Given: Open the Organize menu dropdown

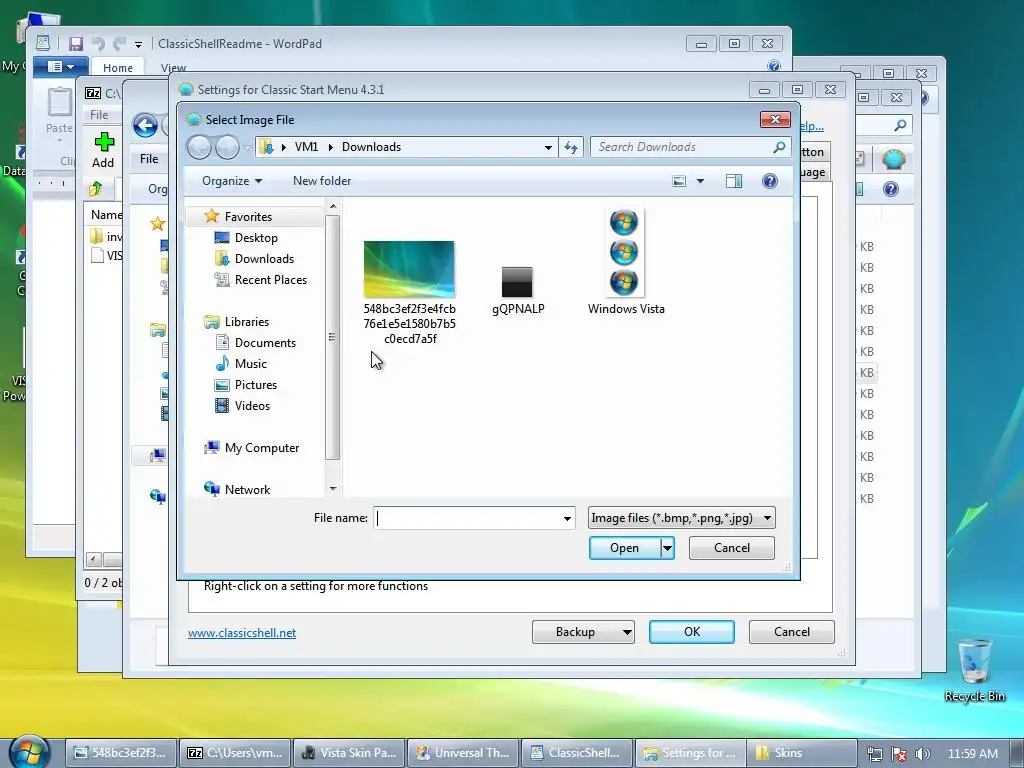Looking at the screenshot, I should (x=232, y=181).
